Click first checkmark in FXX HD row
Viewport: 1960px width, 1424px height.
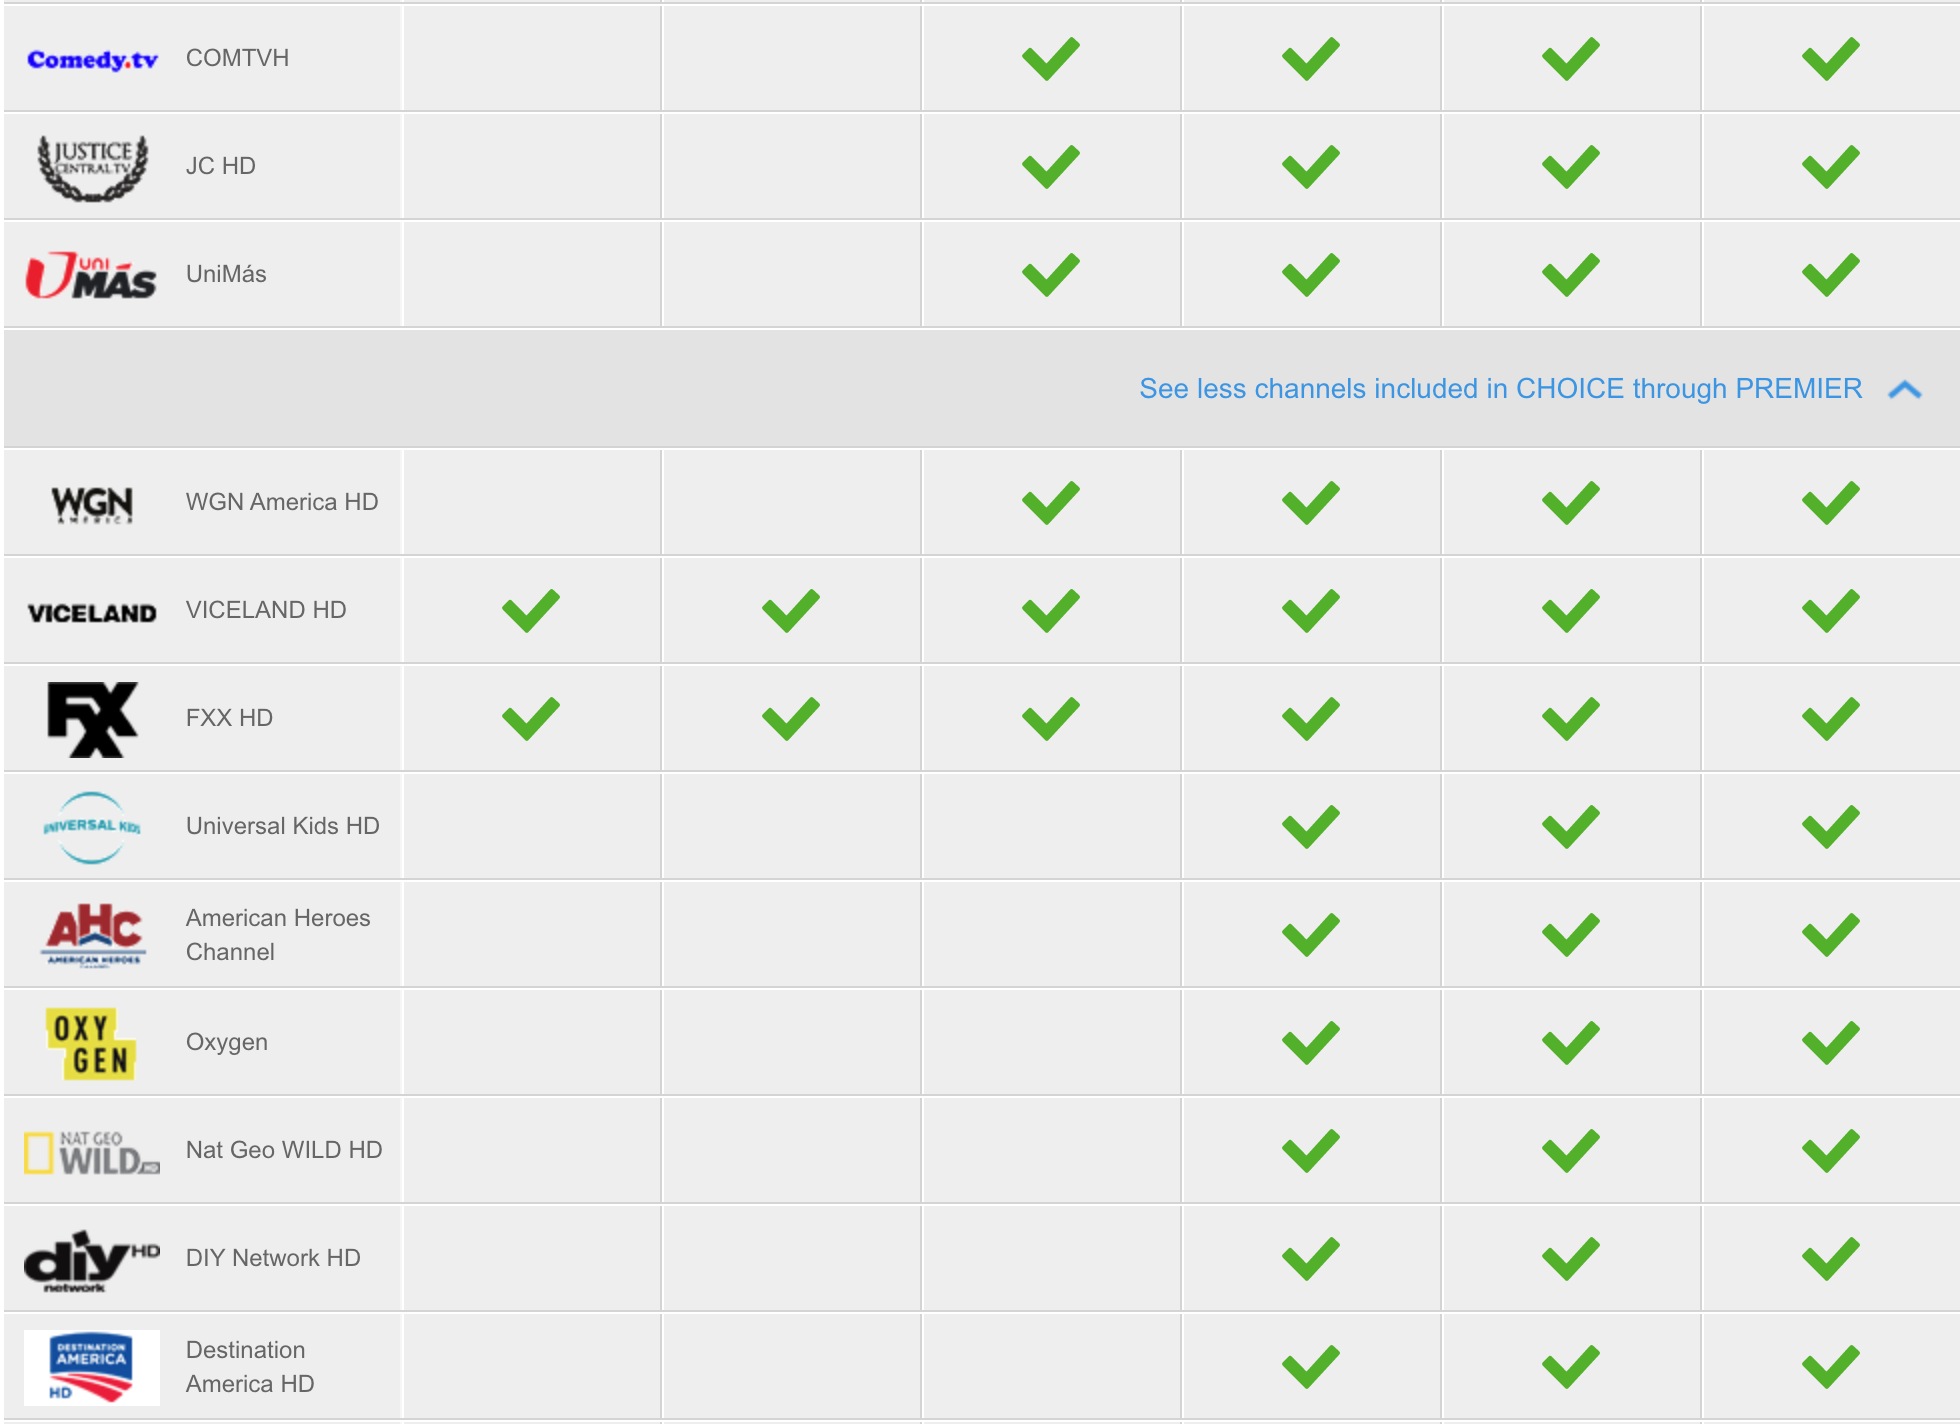tap(531, 718)
